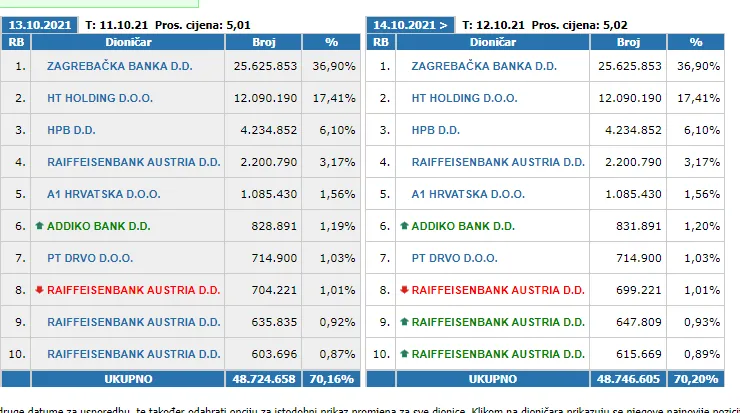
Task: Click green up arrow beside ADDIKO BANK in left table
Action: (x=39, y=226)
